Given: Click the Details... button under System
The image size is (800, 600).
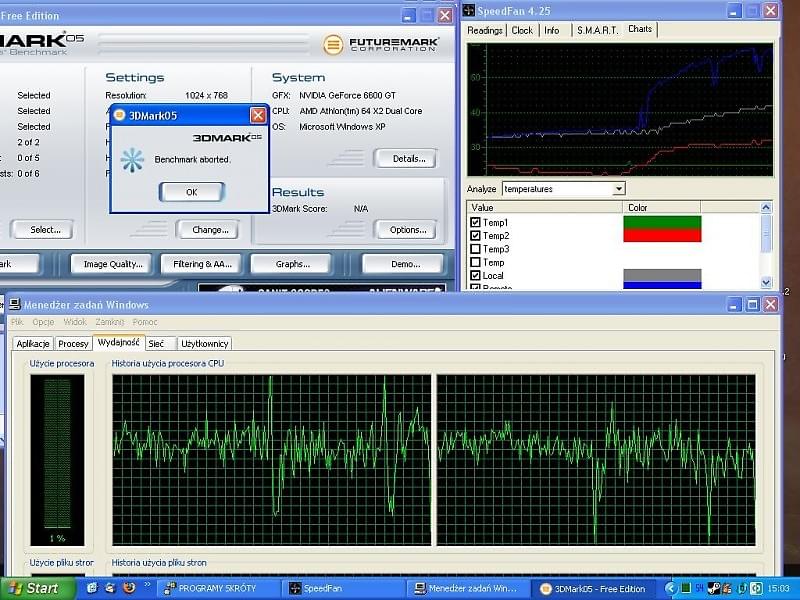Looking at the screenshot, I should click(405, 159).
